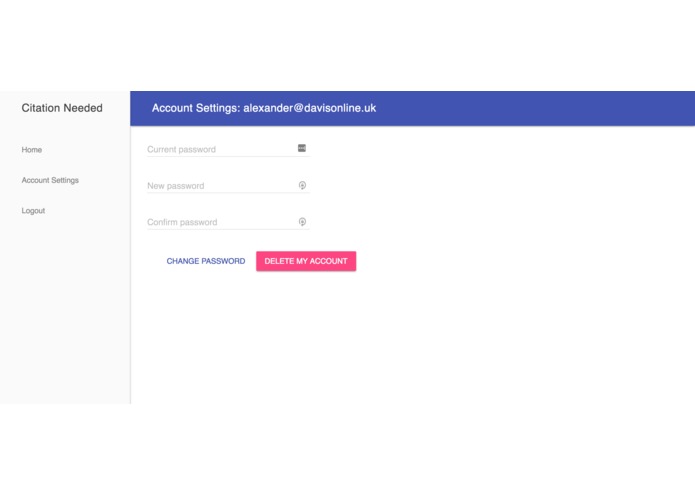This screenshot has height=494, width=695.
Task: Click the key icon in Confirm password field
Action: coord(302,222)
